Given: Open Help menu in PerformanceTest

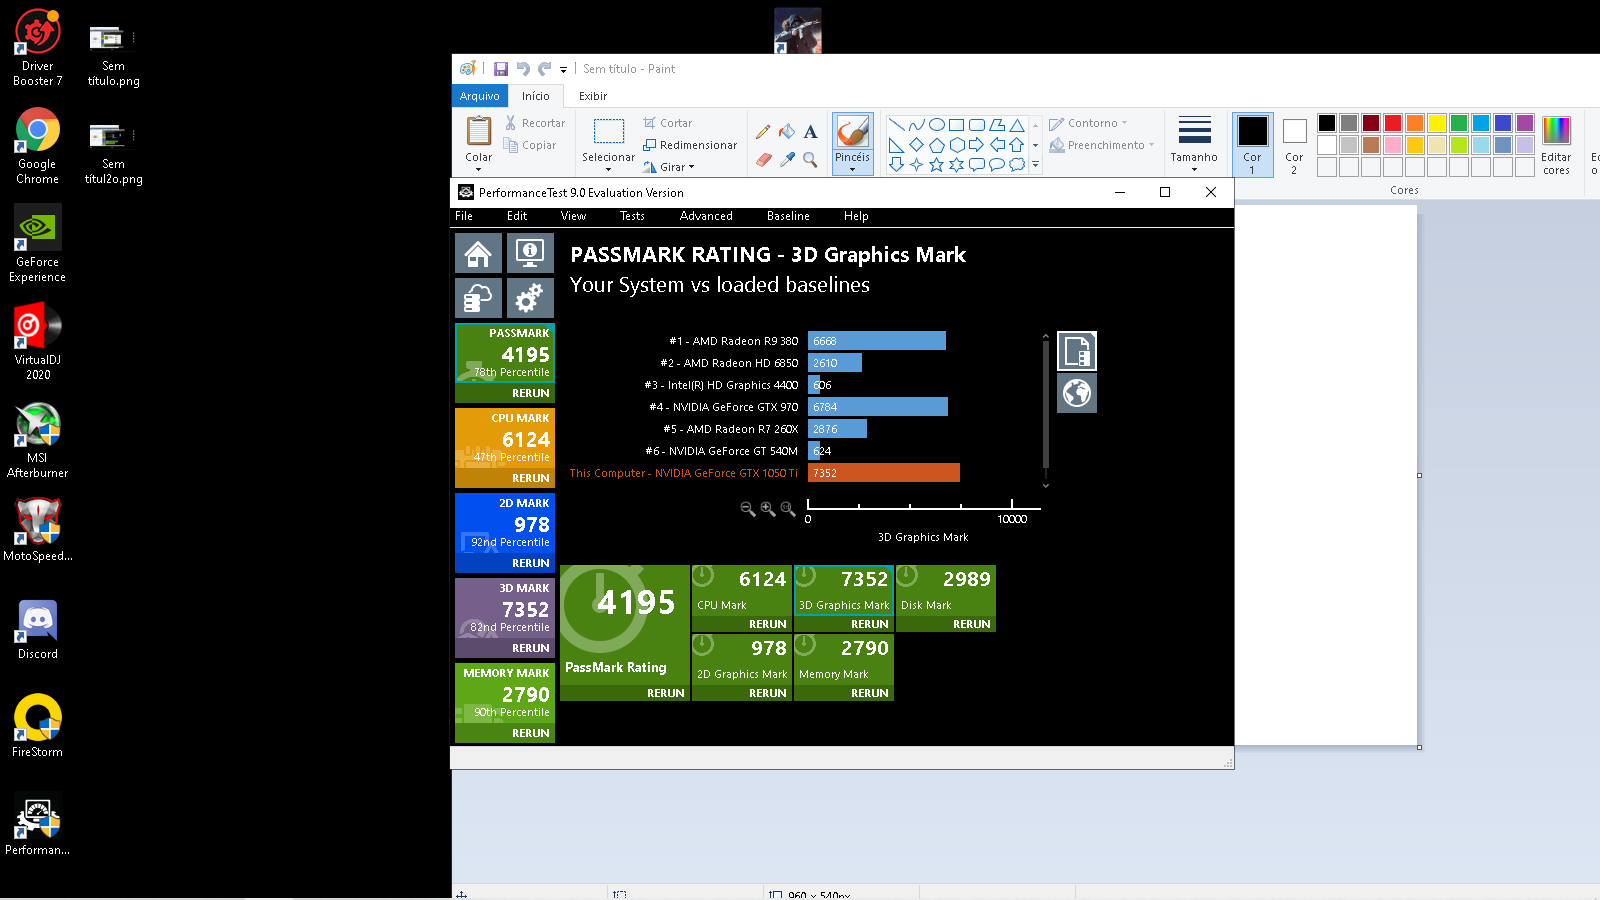Looking at the screenshot, I should point(856,216).
